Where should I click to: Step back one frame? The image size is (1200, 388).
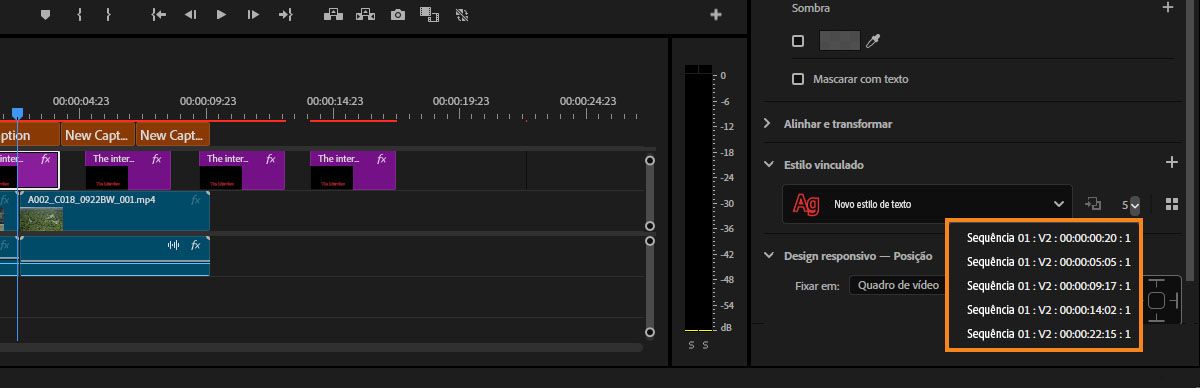click(190, 15)
